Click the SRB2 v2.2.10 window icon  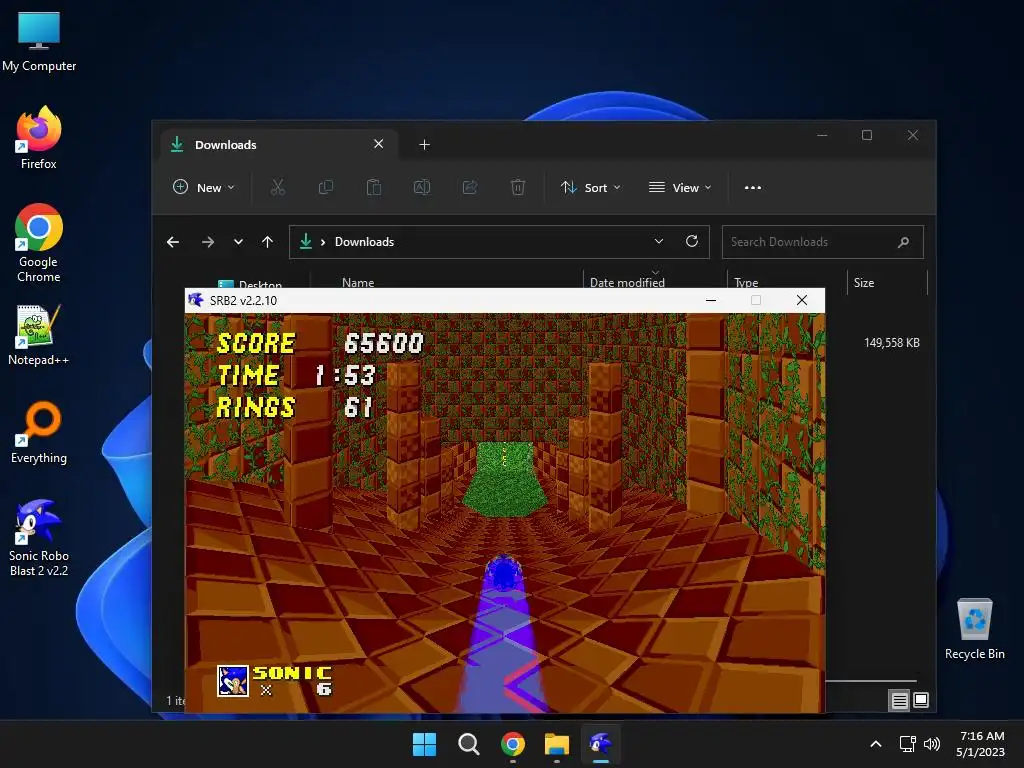[x=195, y=300]
